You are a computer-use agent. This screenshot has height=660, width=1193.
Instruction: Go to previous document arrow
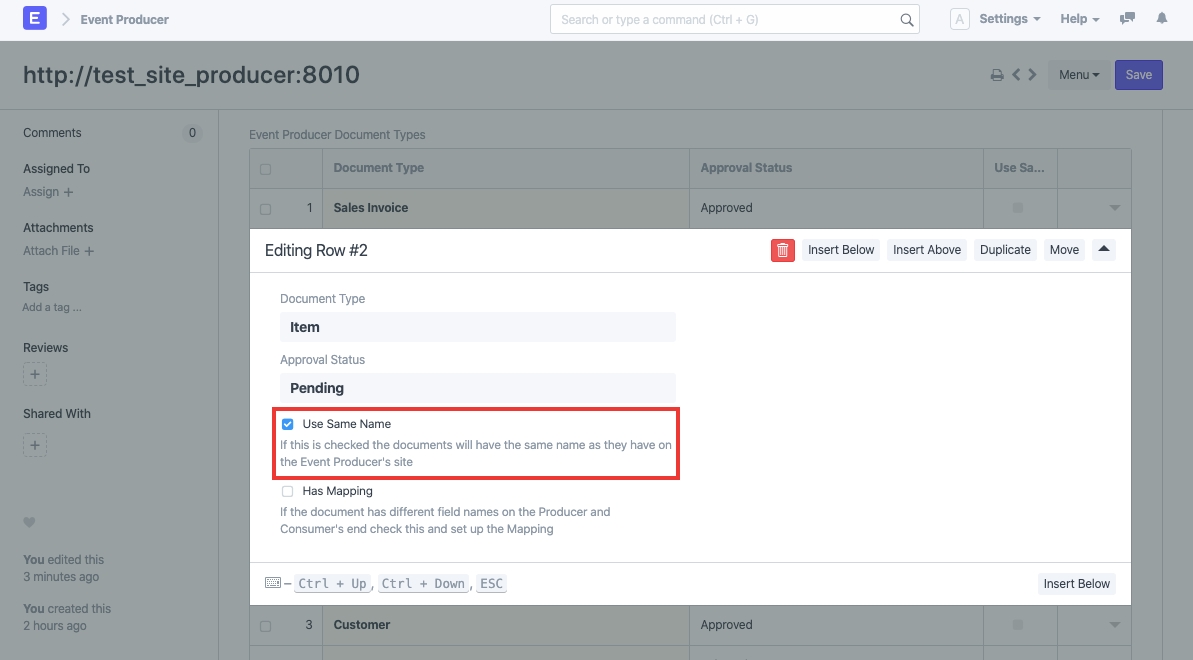tap(1016, 75)
